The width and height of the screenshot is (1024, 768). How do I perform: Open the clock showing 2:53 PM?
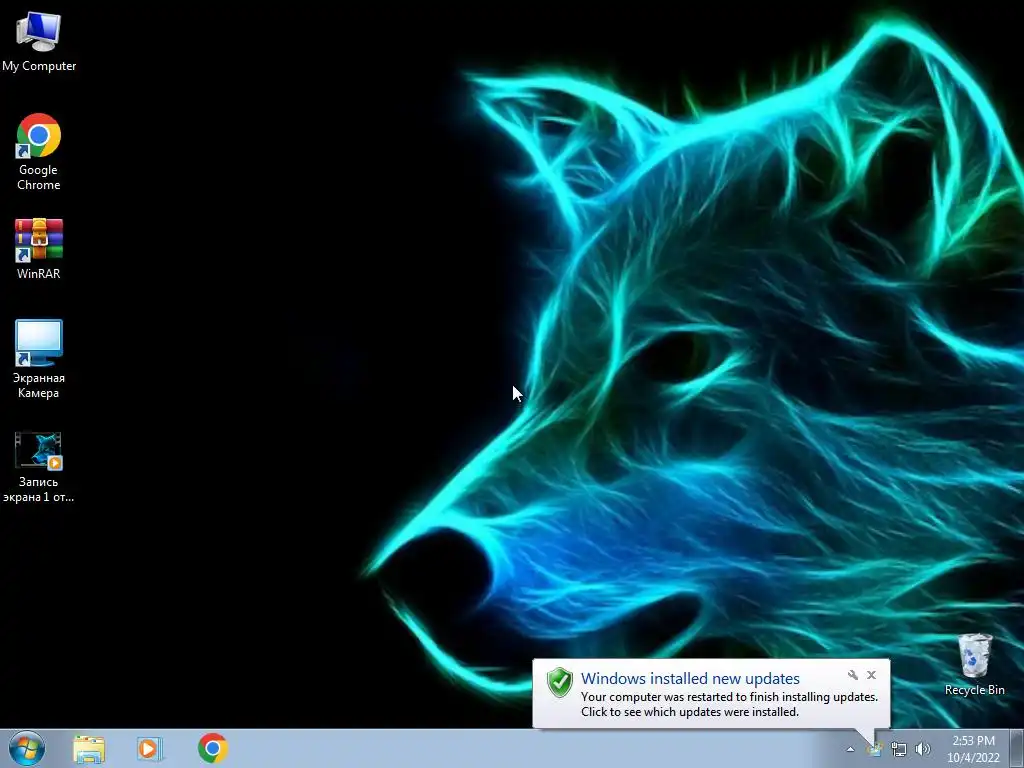973,749
